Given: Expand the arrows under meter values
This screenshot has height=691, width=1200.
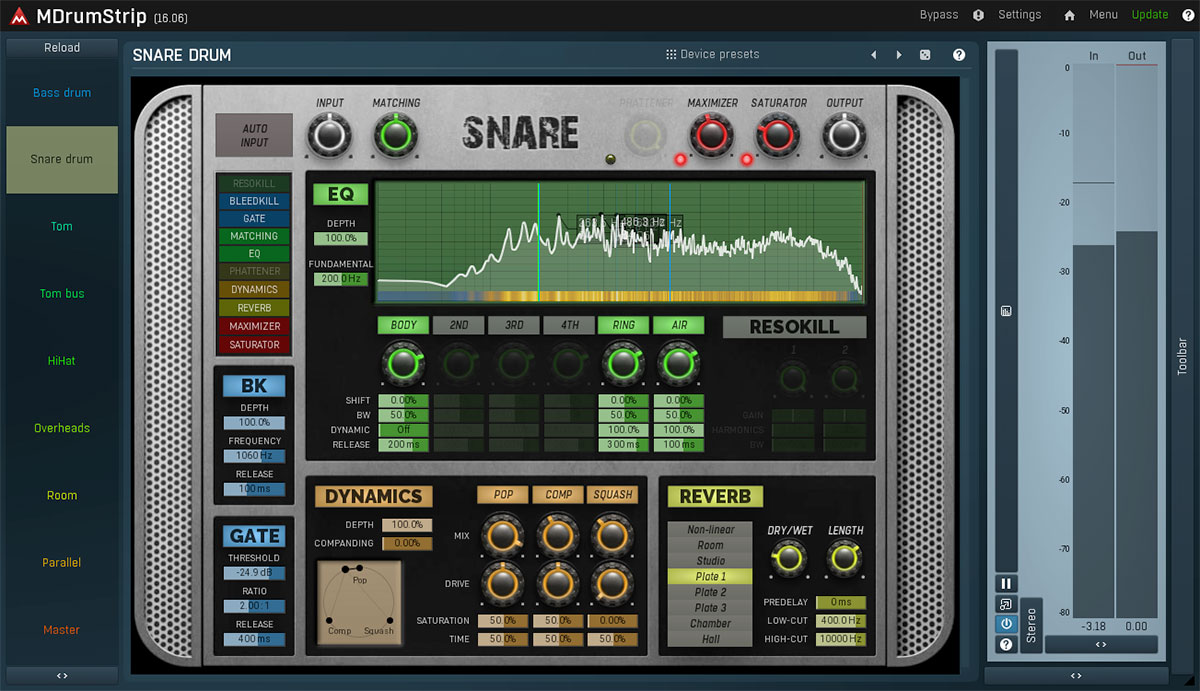Looking at the screenshot, I should coord(1101,644).
